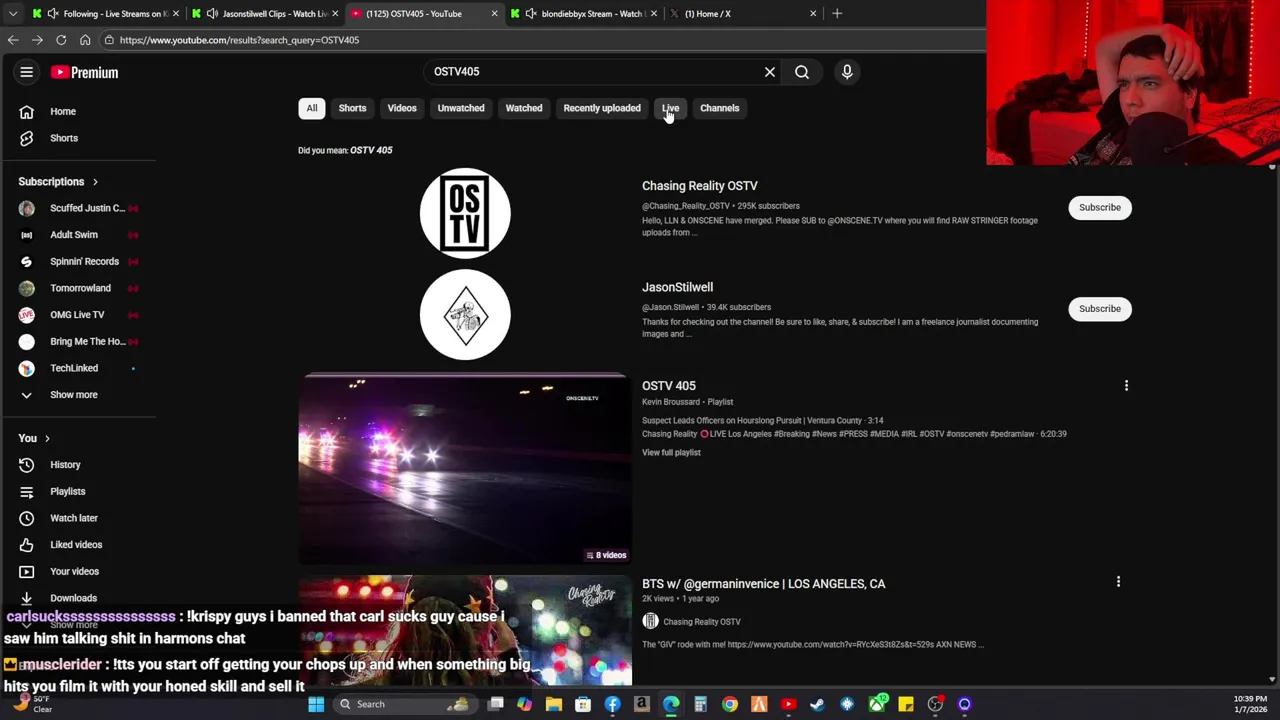1280x720 pixels.
Task: Click View full playlist link
Action: coord(671,453)
